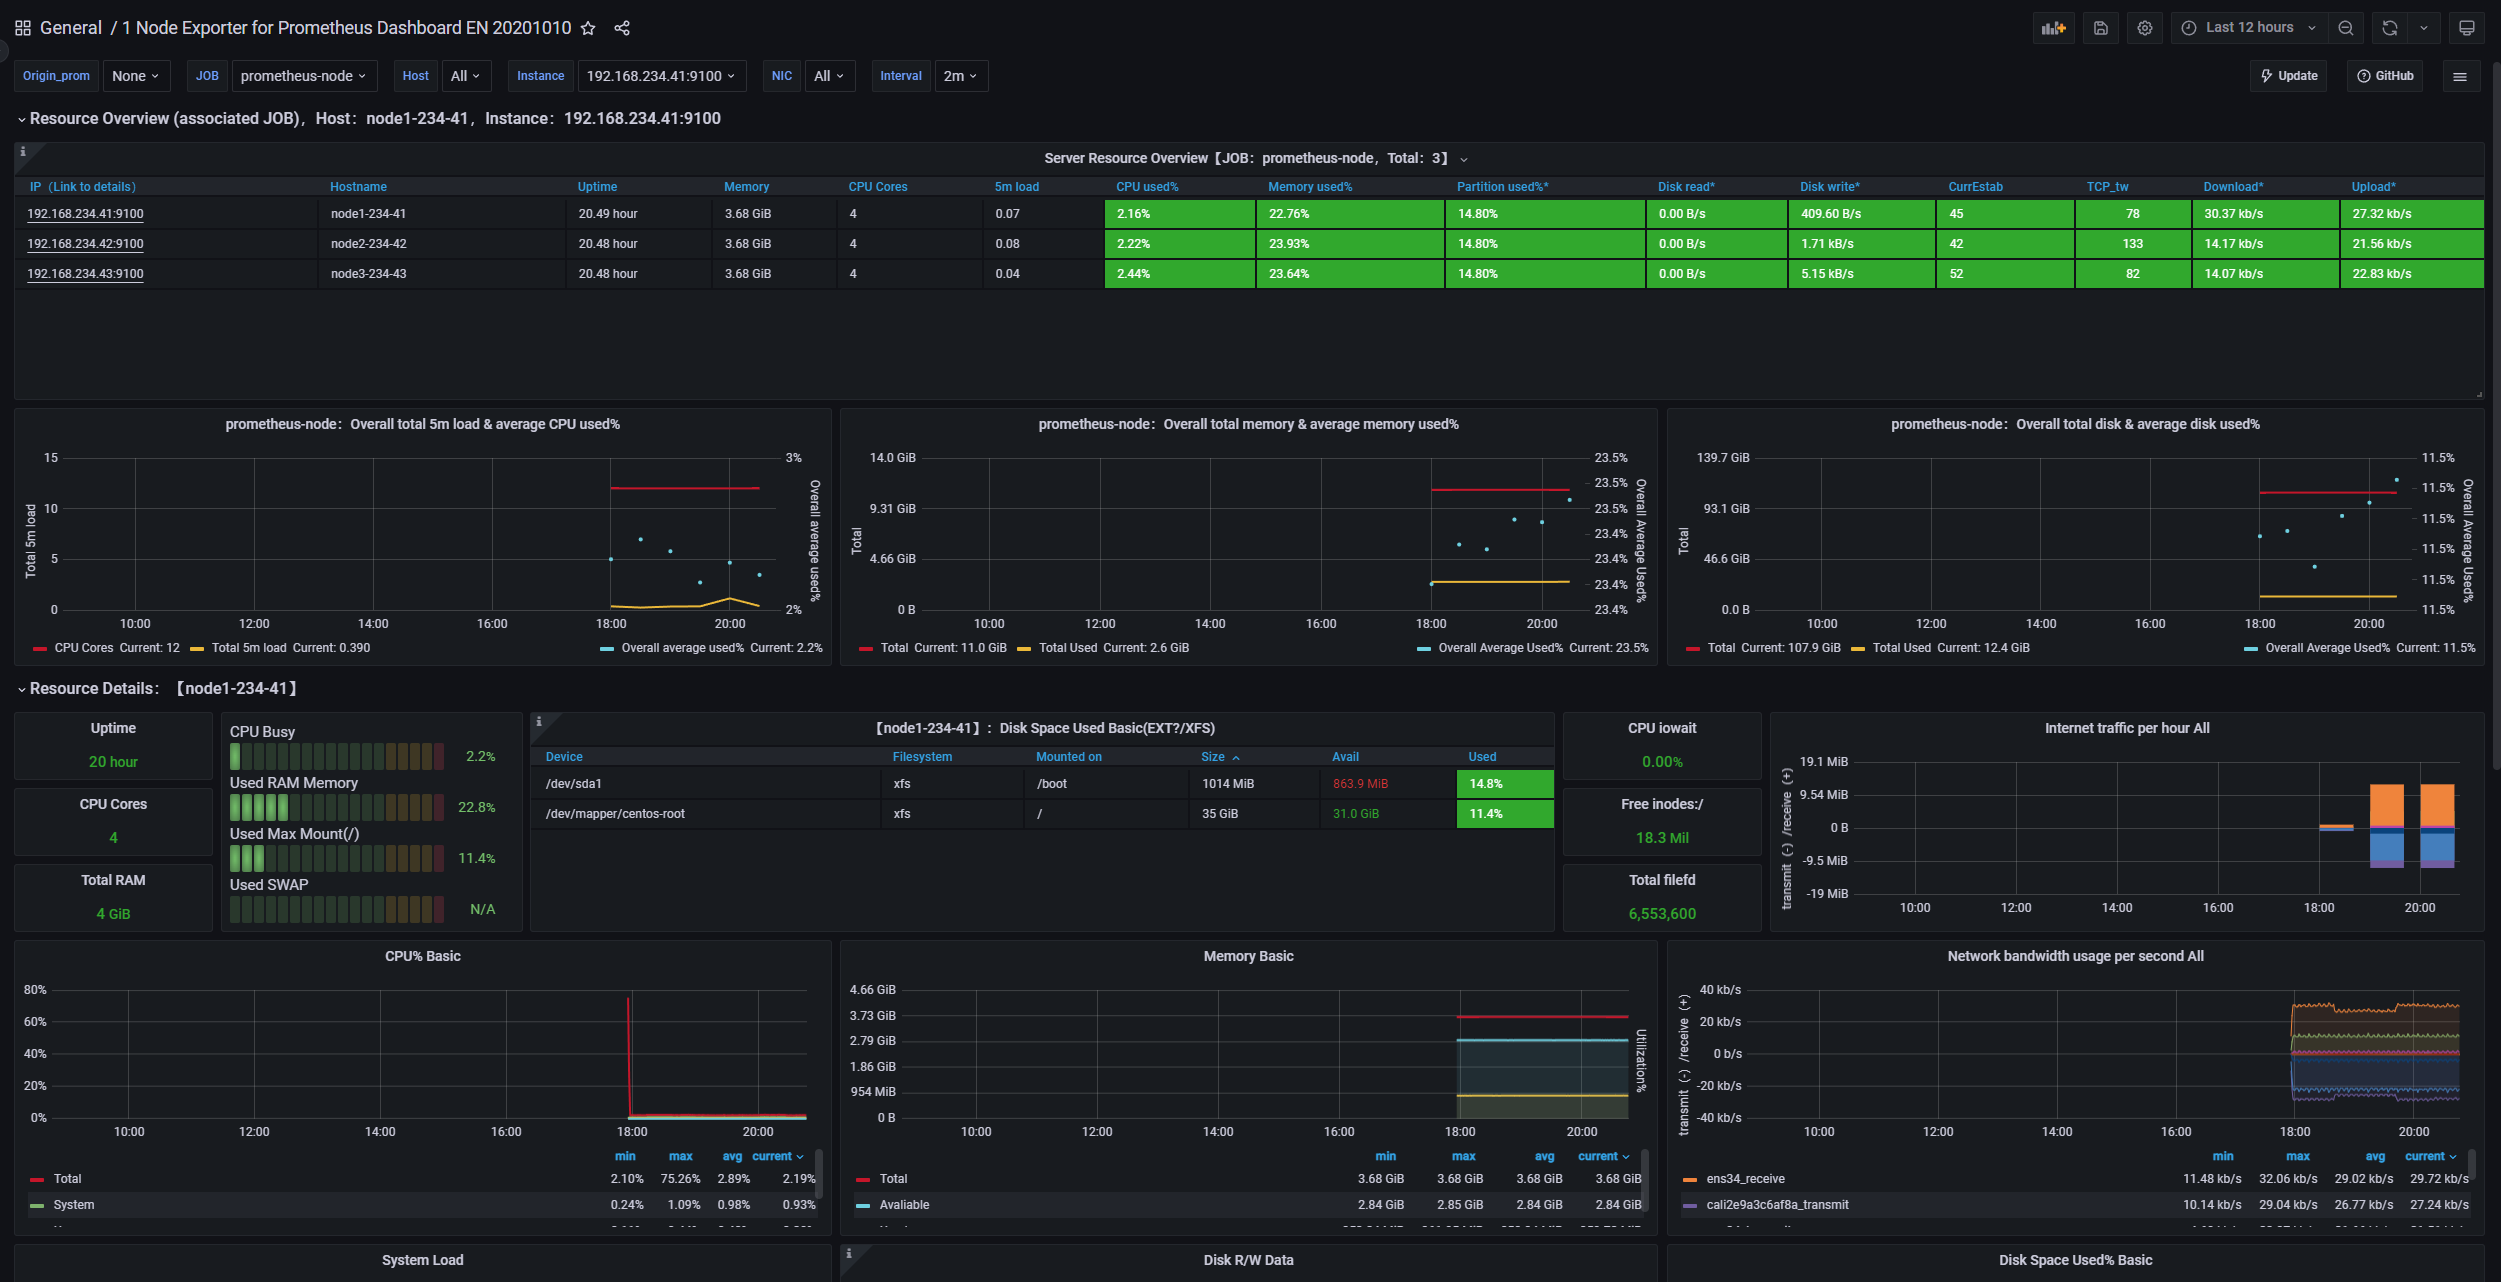Viewport: 2501px width, 1282px height.
Task: Click the General folder breadcrumb
Action: (71, 28)
